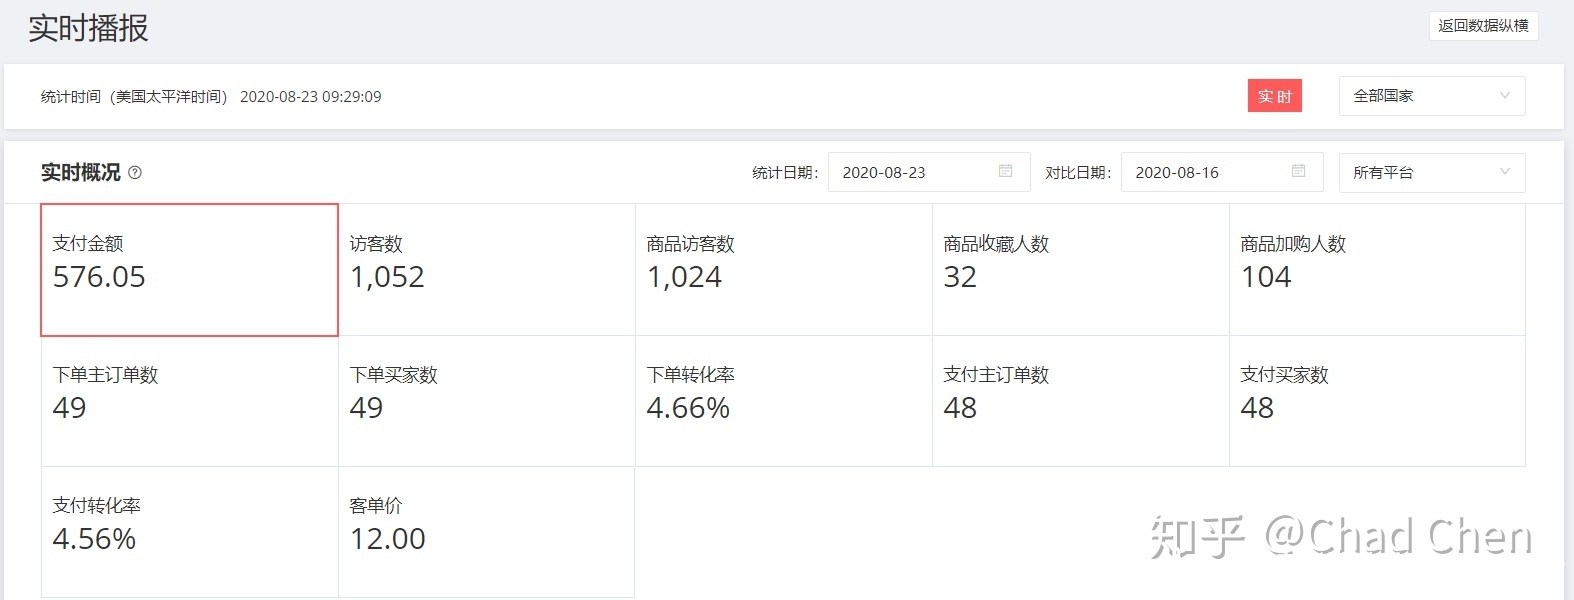Select the 下单主订单数 metric card
The image size is (1574, 600).
(x=189, y=401)
